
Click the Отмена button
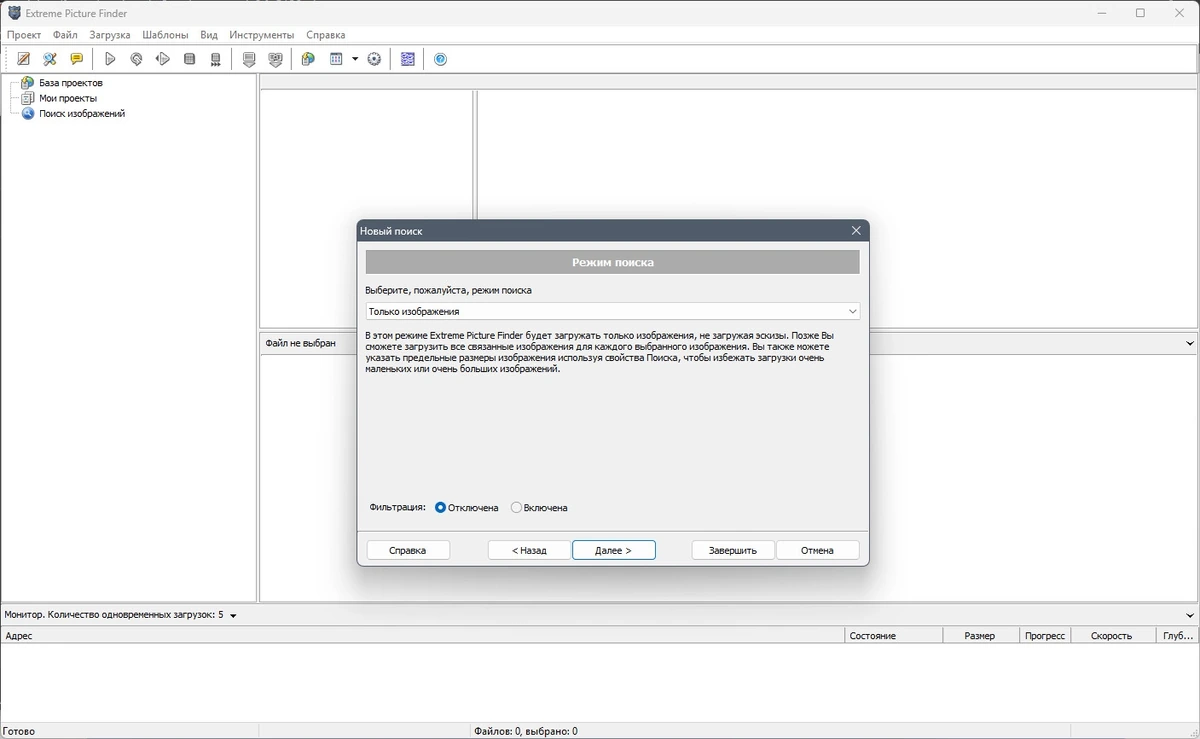click(x=817, y=550)
